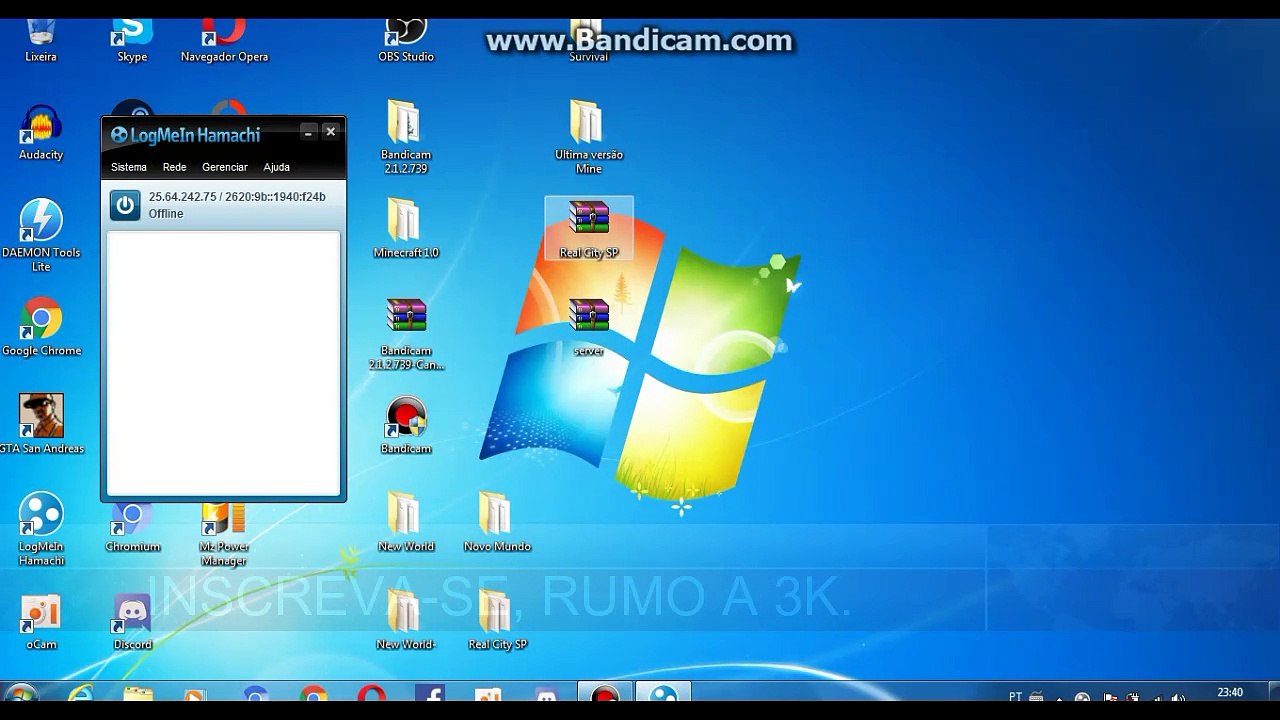This screenshot has height=720, width=1280.
Task: Open the Ajuda menu in Hamachi
Action: (x=277, y=167)
